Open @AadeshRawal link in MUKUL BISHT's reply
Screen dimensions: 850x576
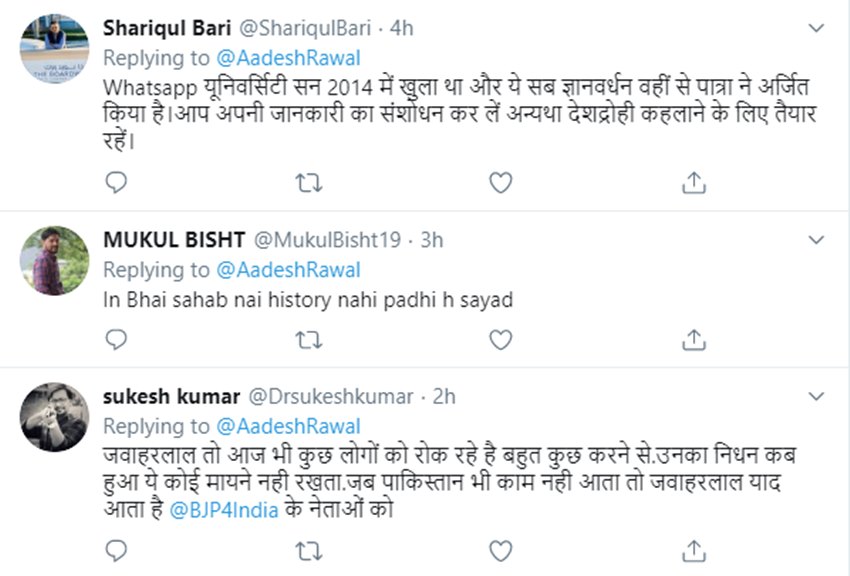tap(289, 270)
